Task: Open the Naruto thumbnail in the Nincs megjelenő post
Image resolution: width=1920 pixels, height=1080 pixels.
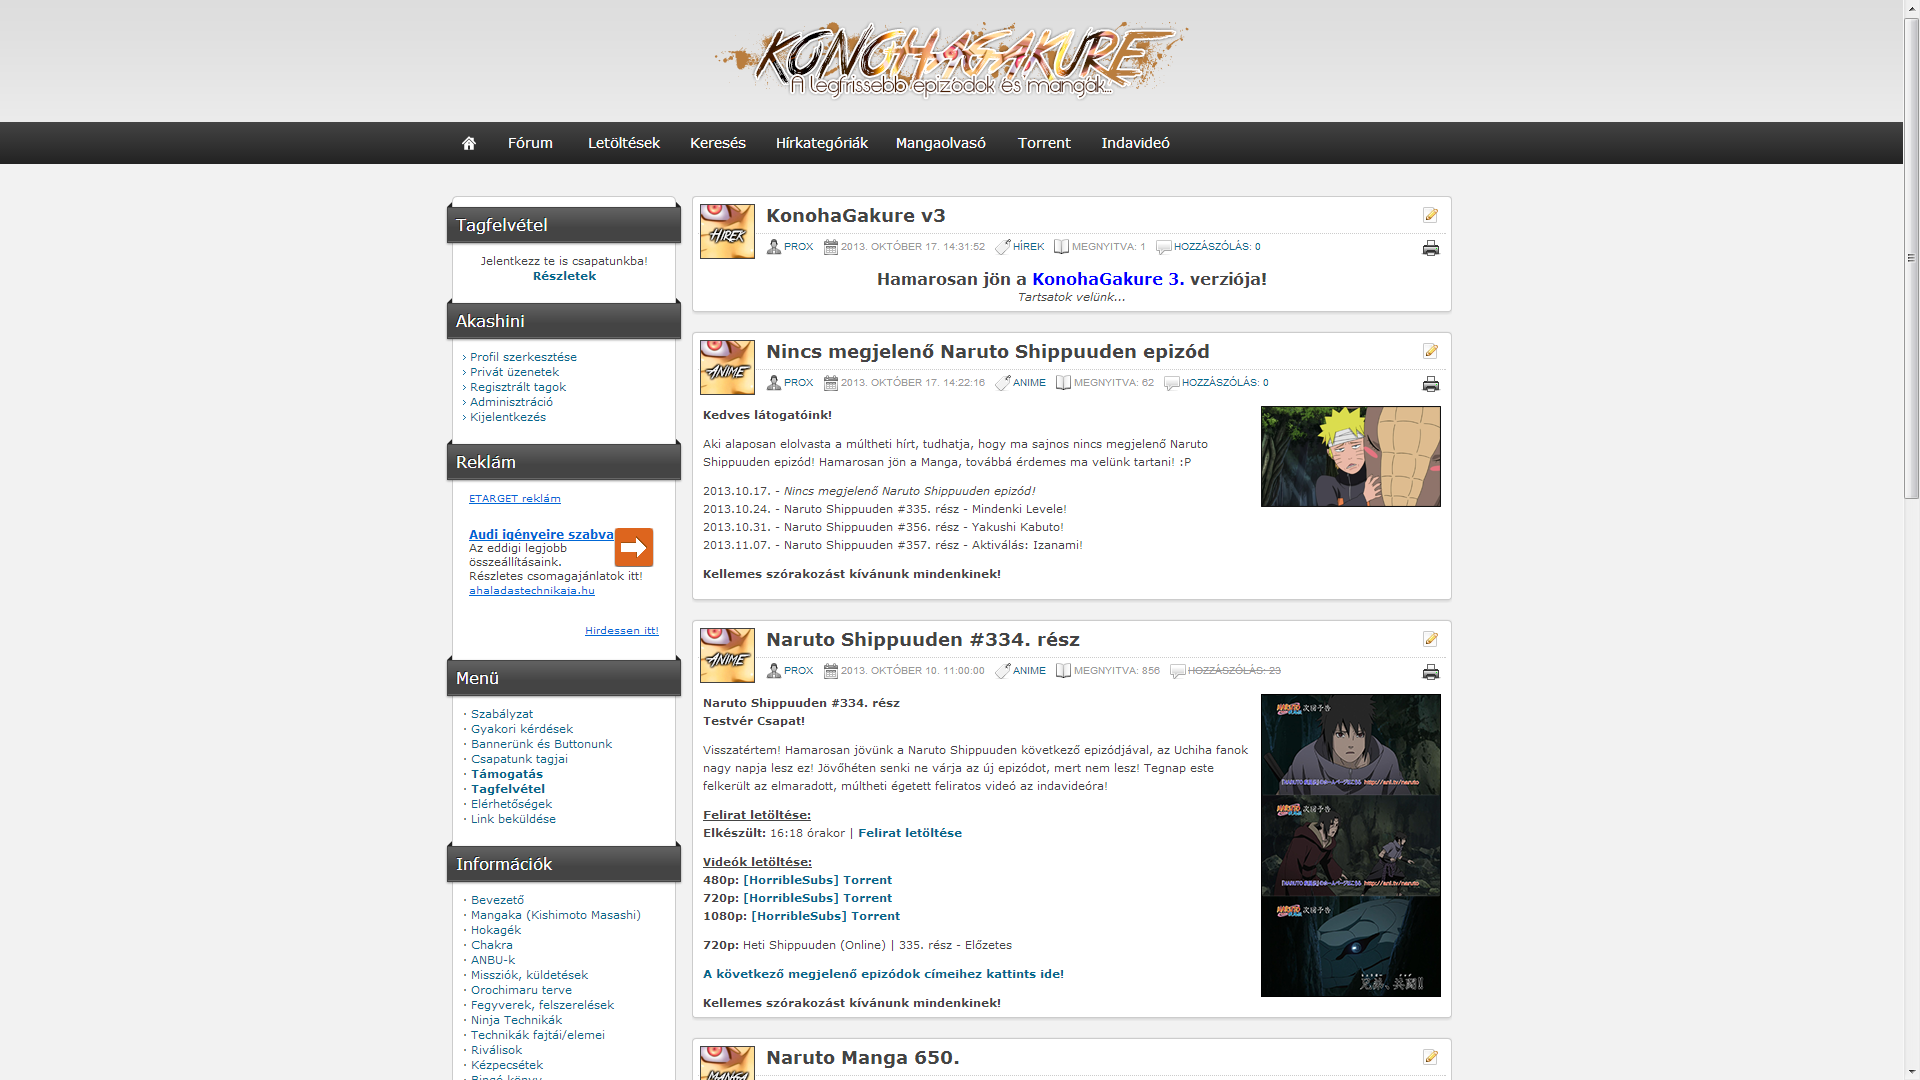Action: coord(1350,456)
